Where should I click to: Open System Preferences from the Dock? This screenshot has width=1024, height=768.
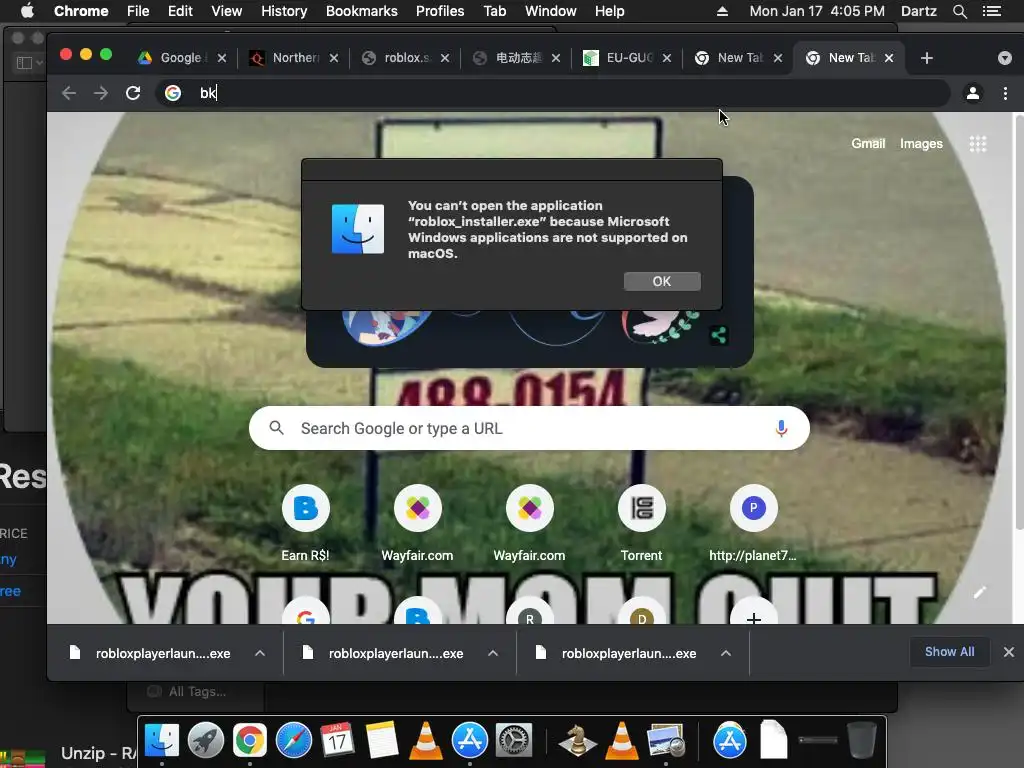[x=513, y=741]
